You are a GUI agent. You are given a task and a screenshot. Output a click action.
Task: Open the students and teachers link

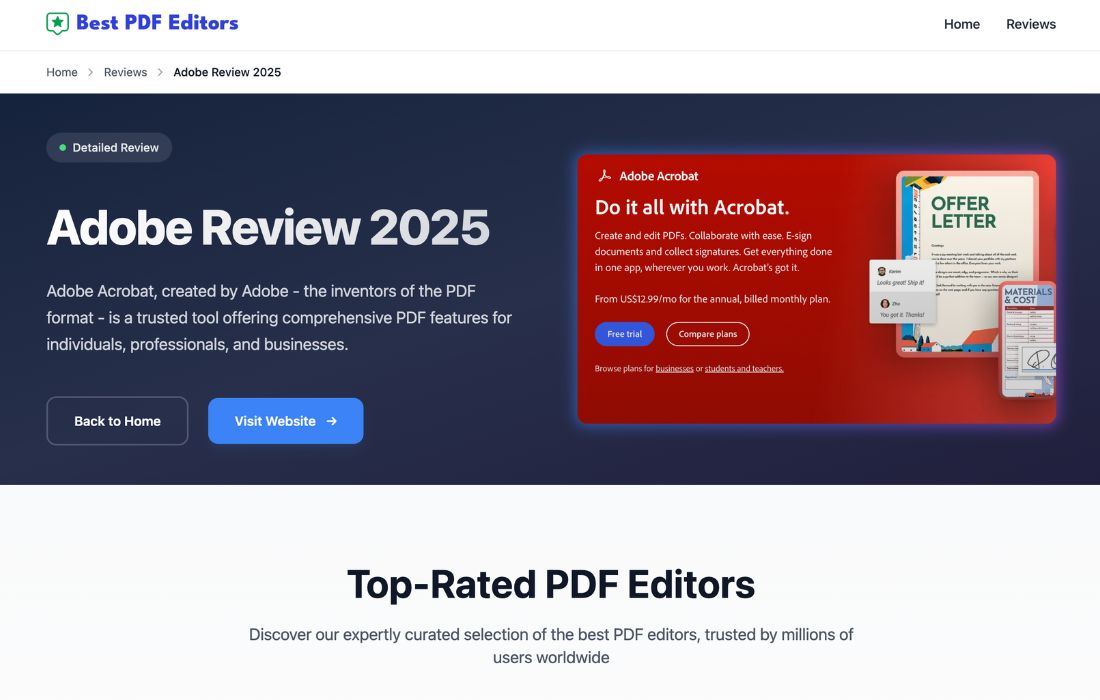tap(744, 369)
